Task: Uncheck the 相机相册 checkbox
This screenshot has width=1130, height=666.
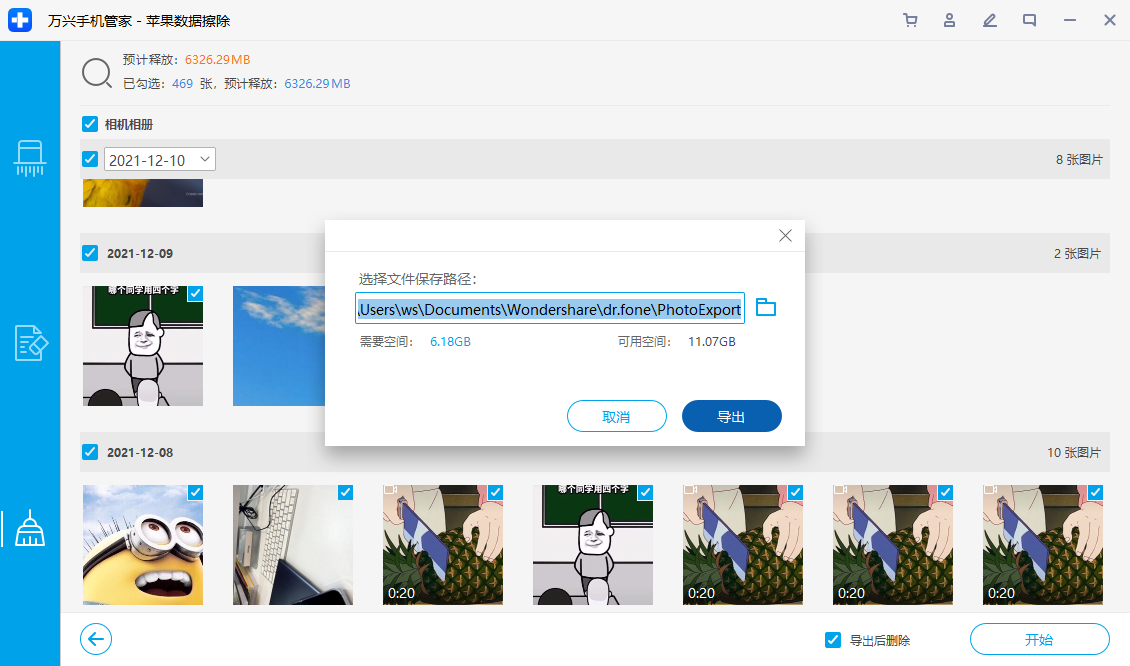Action: point(89,124)
